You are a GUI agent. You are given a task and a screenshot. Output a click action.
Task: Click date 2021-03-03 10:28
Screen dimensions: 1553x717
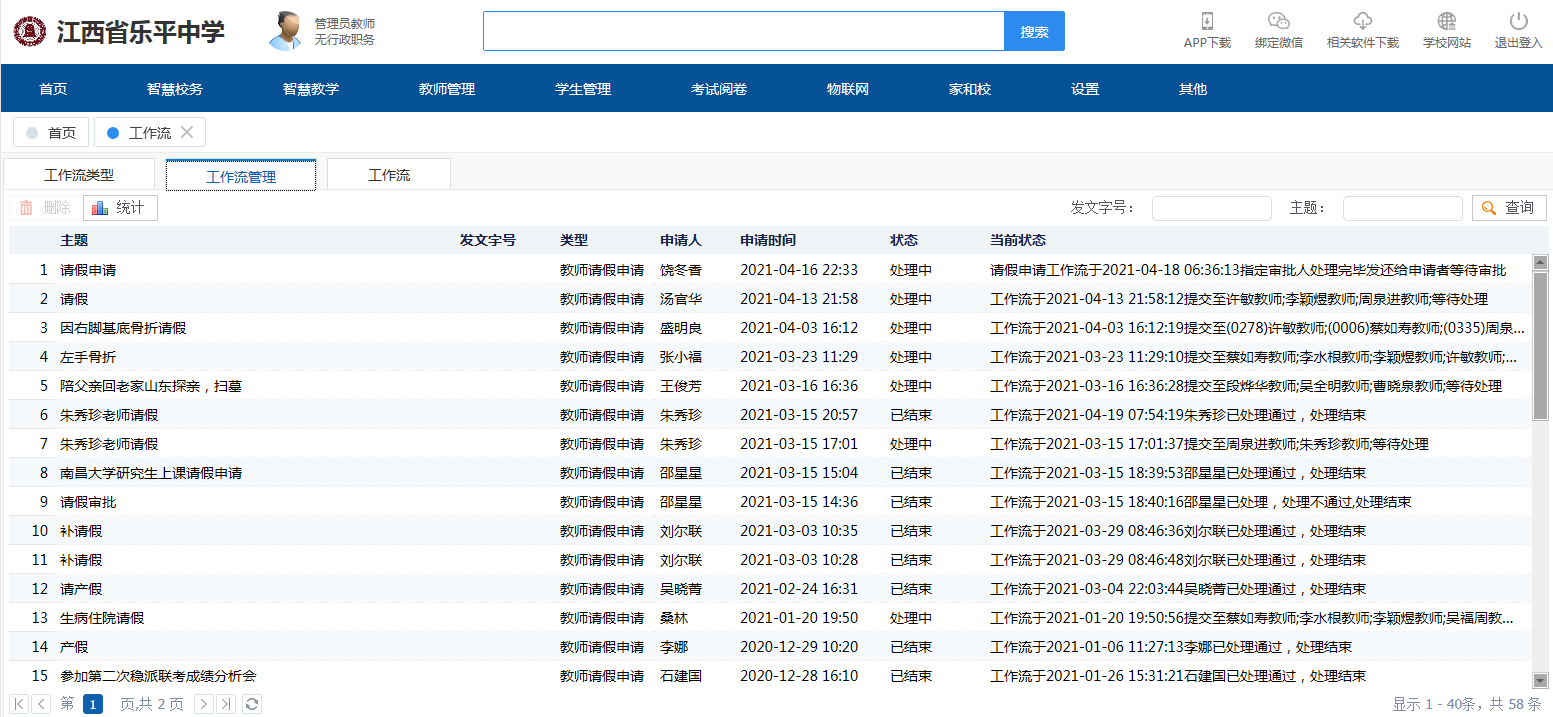click(x=799, y=560)
